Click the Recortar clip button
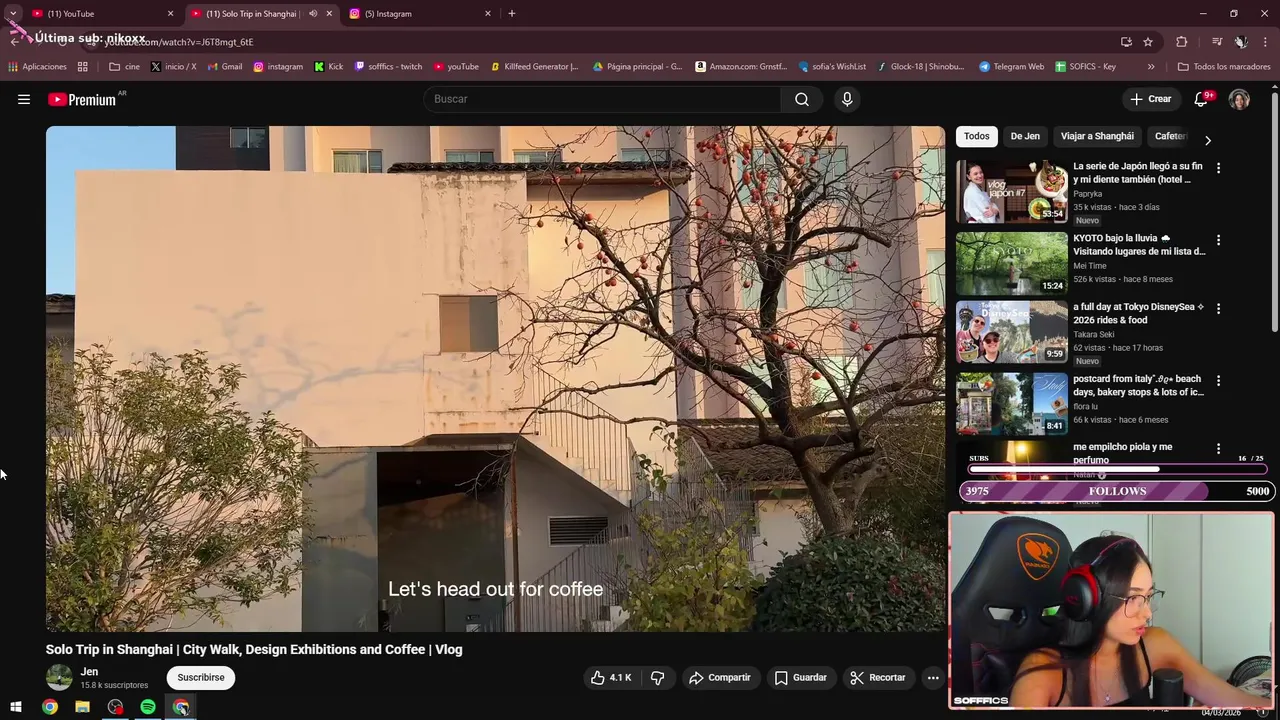This screenshot has width=1280, height=720. 878,677
